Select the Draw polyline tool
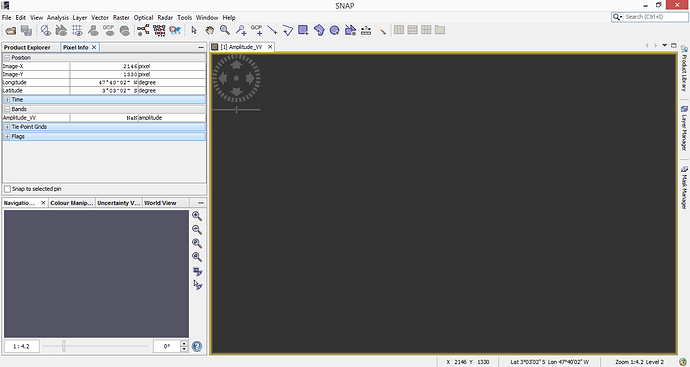 click(x=288, y=30)
